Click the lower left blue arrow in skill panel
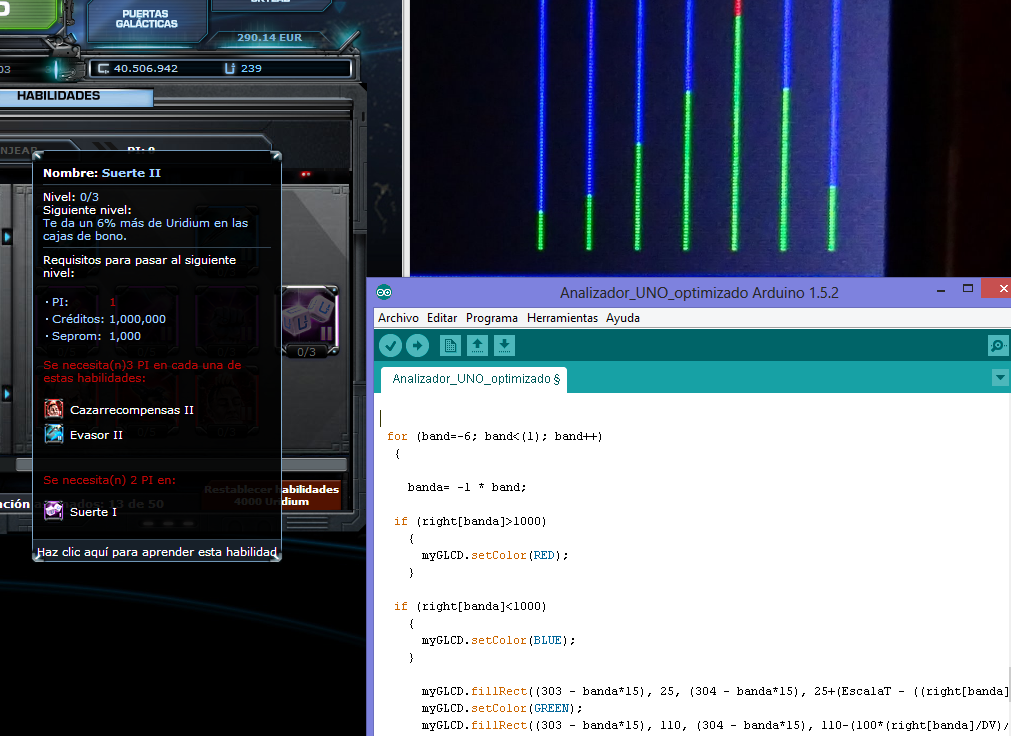The width and height of the screenshot is (1011, 736). (x=7, y=393)
